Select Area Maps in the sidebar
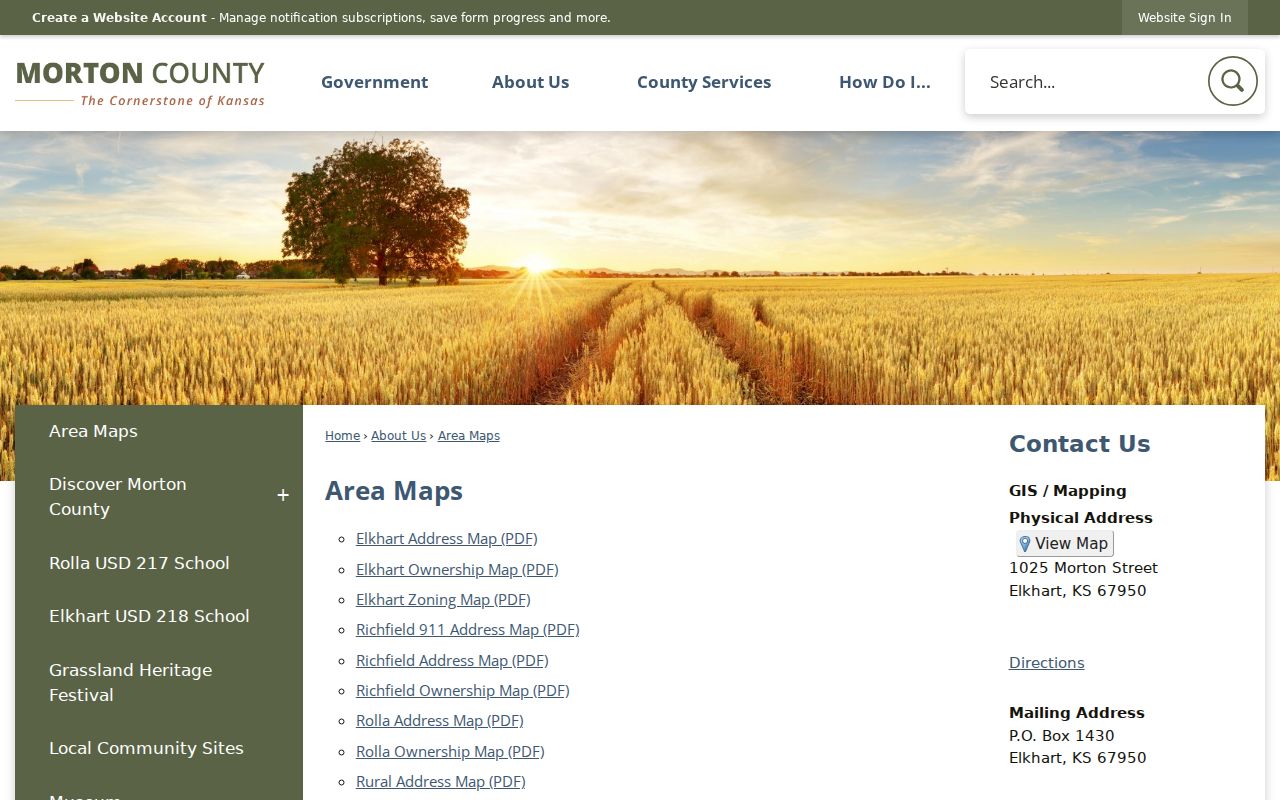Image resolution: width=1280 pixels, height=800 pixels. (159, 432)
